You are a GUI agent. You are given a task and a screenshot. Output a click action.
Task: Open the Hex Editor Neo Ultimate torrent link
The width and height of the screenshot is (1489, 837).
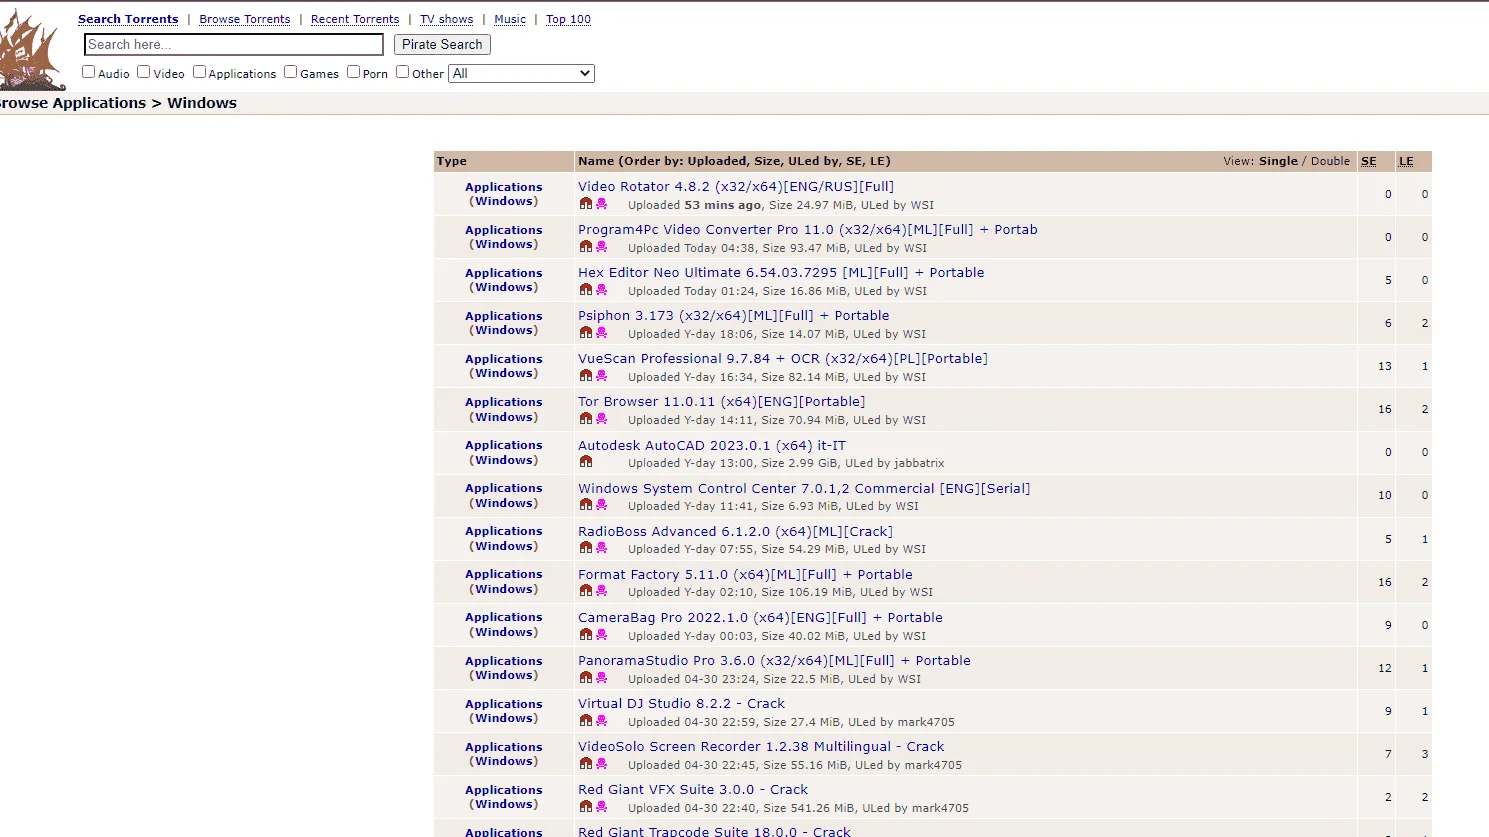(781, 272)
